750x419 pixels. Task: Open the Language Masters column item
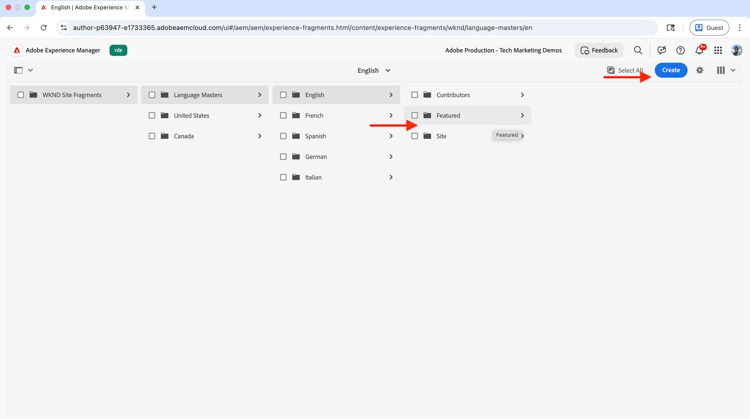pyautogui.click(x=205, y=95)
